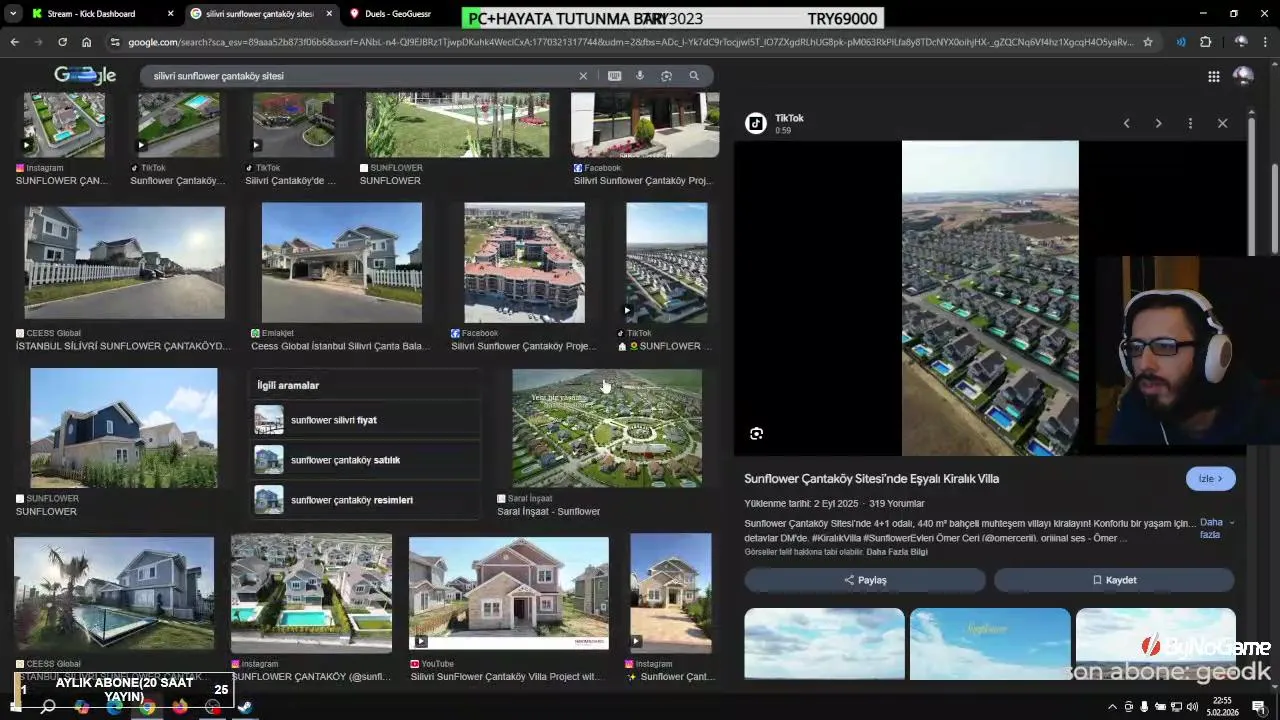
Task: Search inside the preview image with Lens
Action: [x=756, y=433]
